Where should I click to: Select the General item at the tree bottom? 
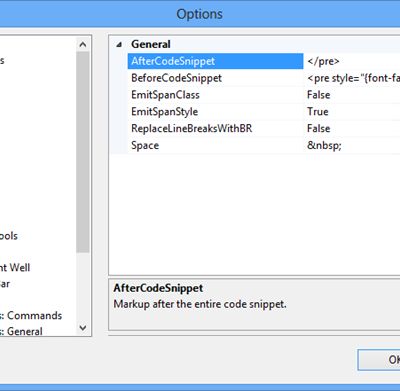click(x=21, y=331)
